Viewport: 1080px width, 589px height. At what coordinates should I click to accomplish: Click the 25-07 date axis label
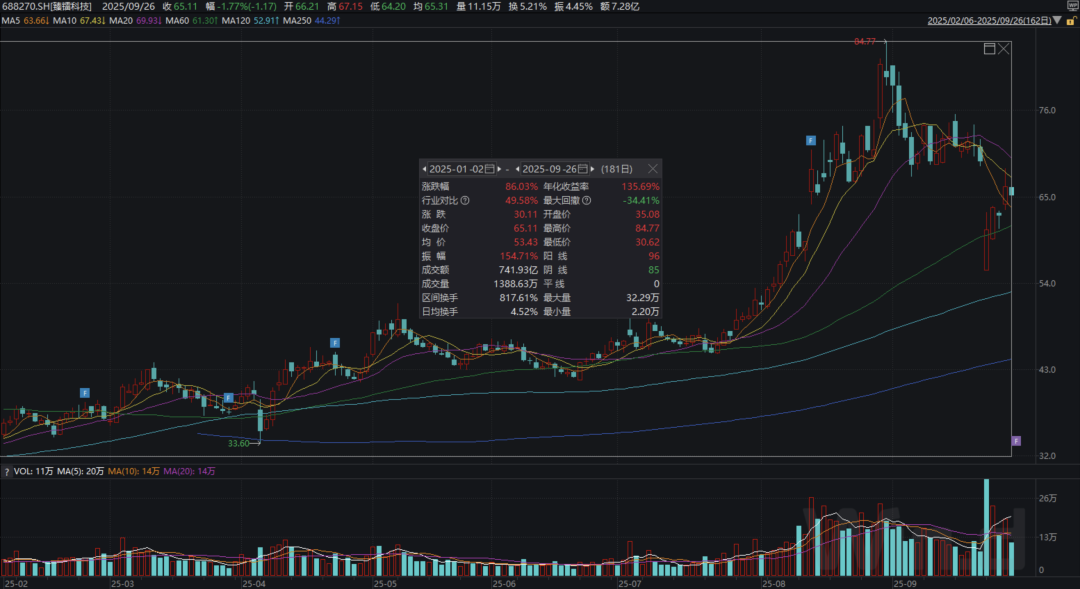click(x=630, y=583)
